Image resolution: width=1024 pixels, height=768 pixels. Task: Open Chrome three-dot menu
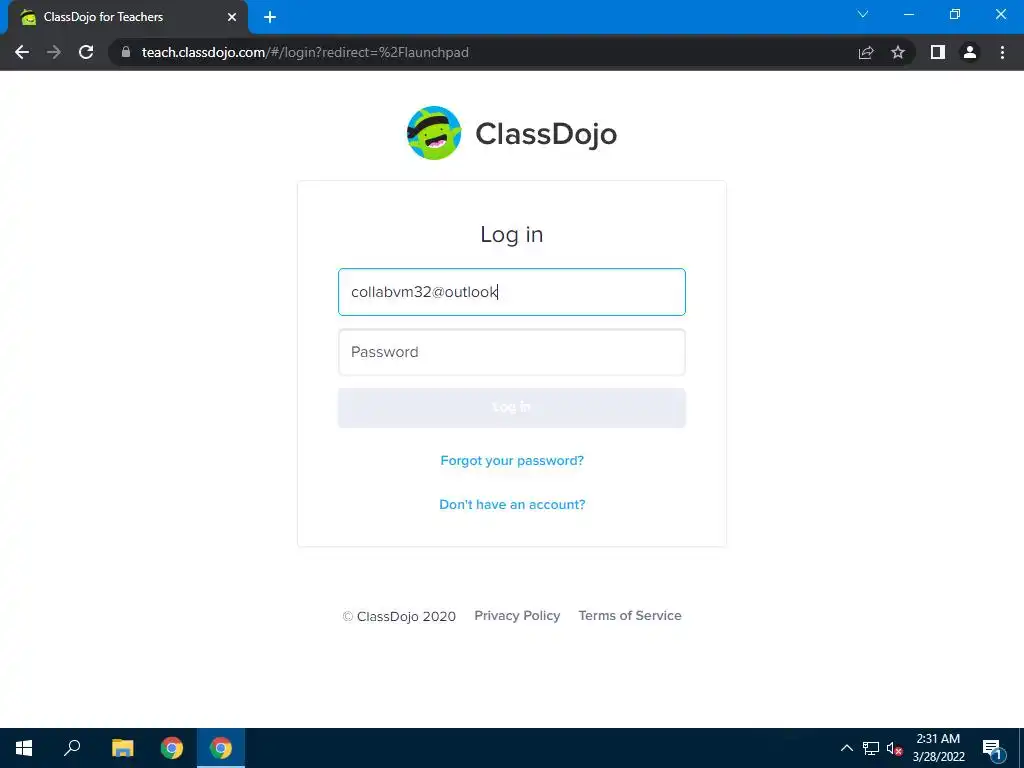[x=1002, y=52]
